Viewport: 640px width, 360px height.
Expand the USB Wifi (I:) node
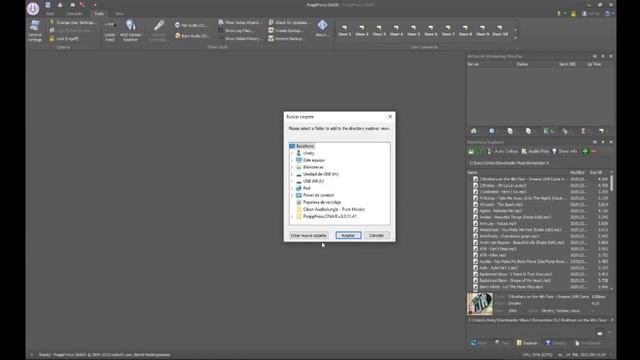pos(292,181)
